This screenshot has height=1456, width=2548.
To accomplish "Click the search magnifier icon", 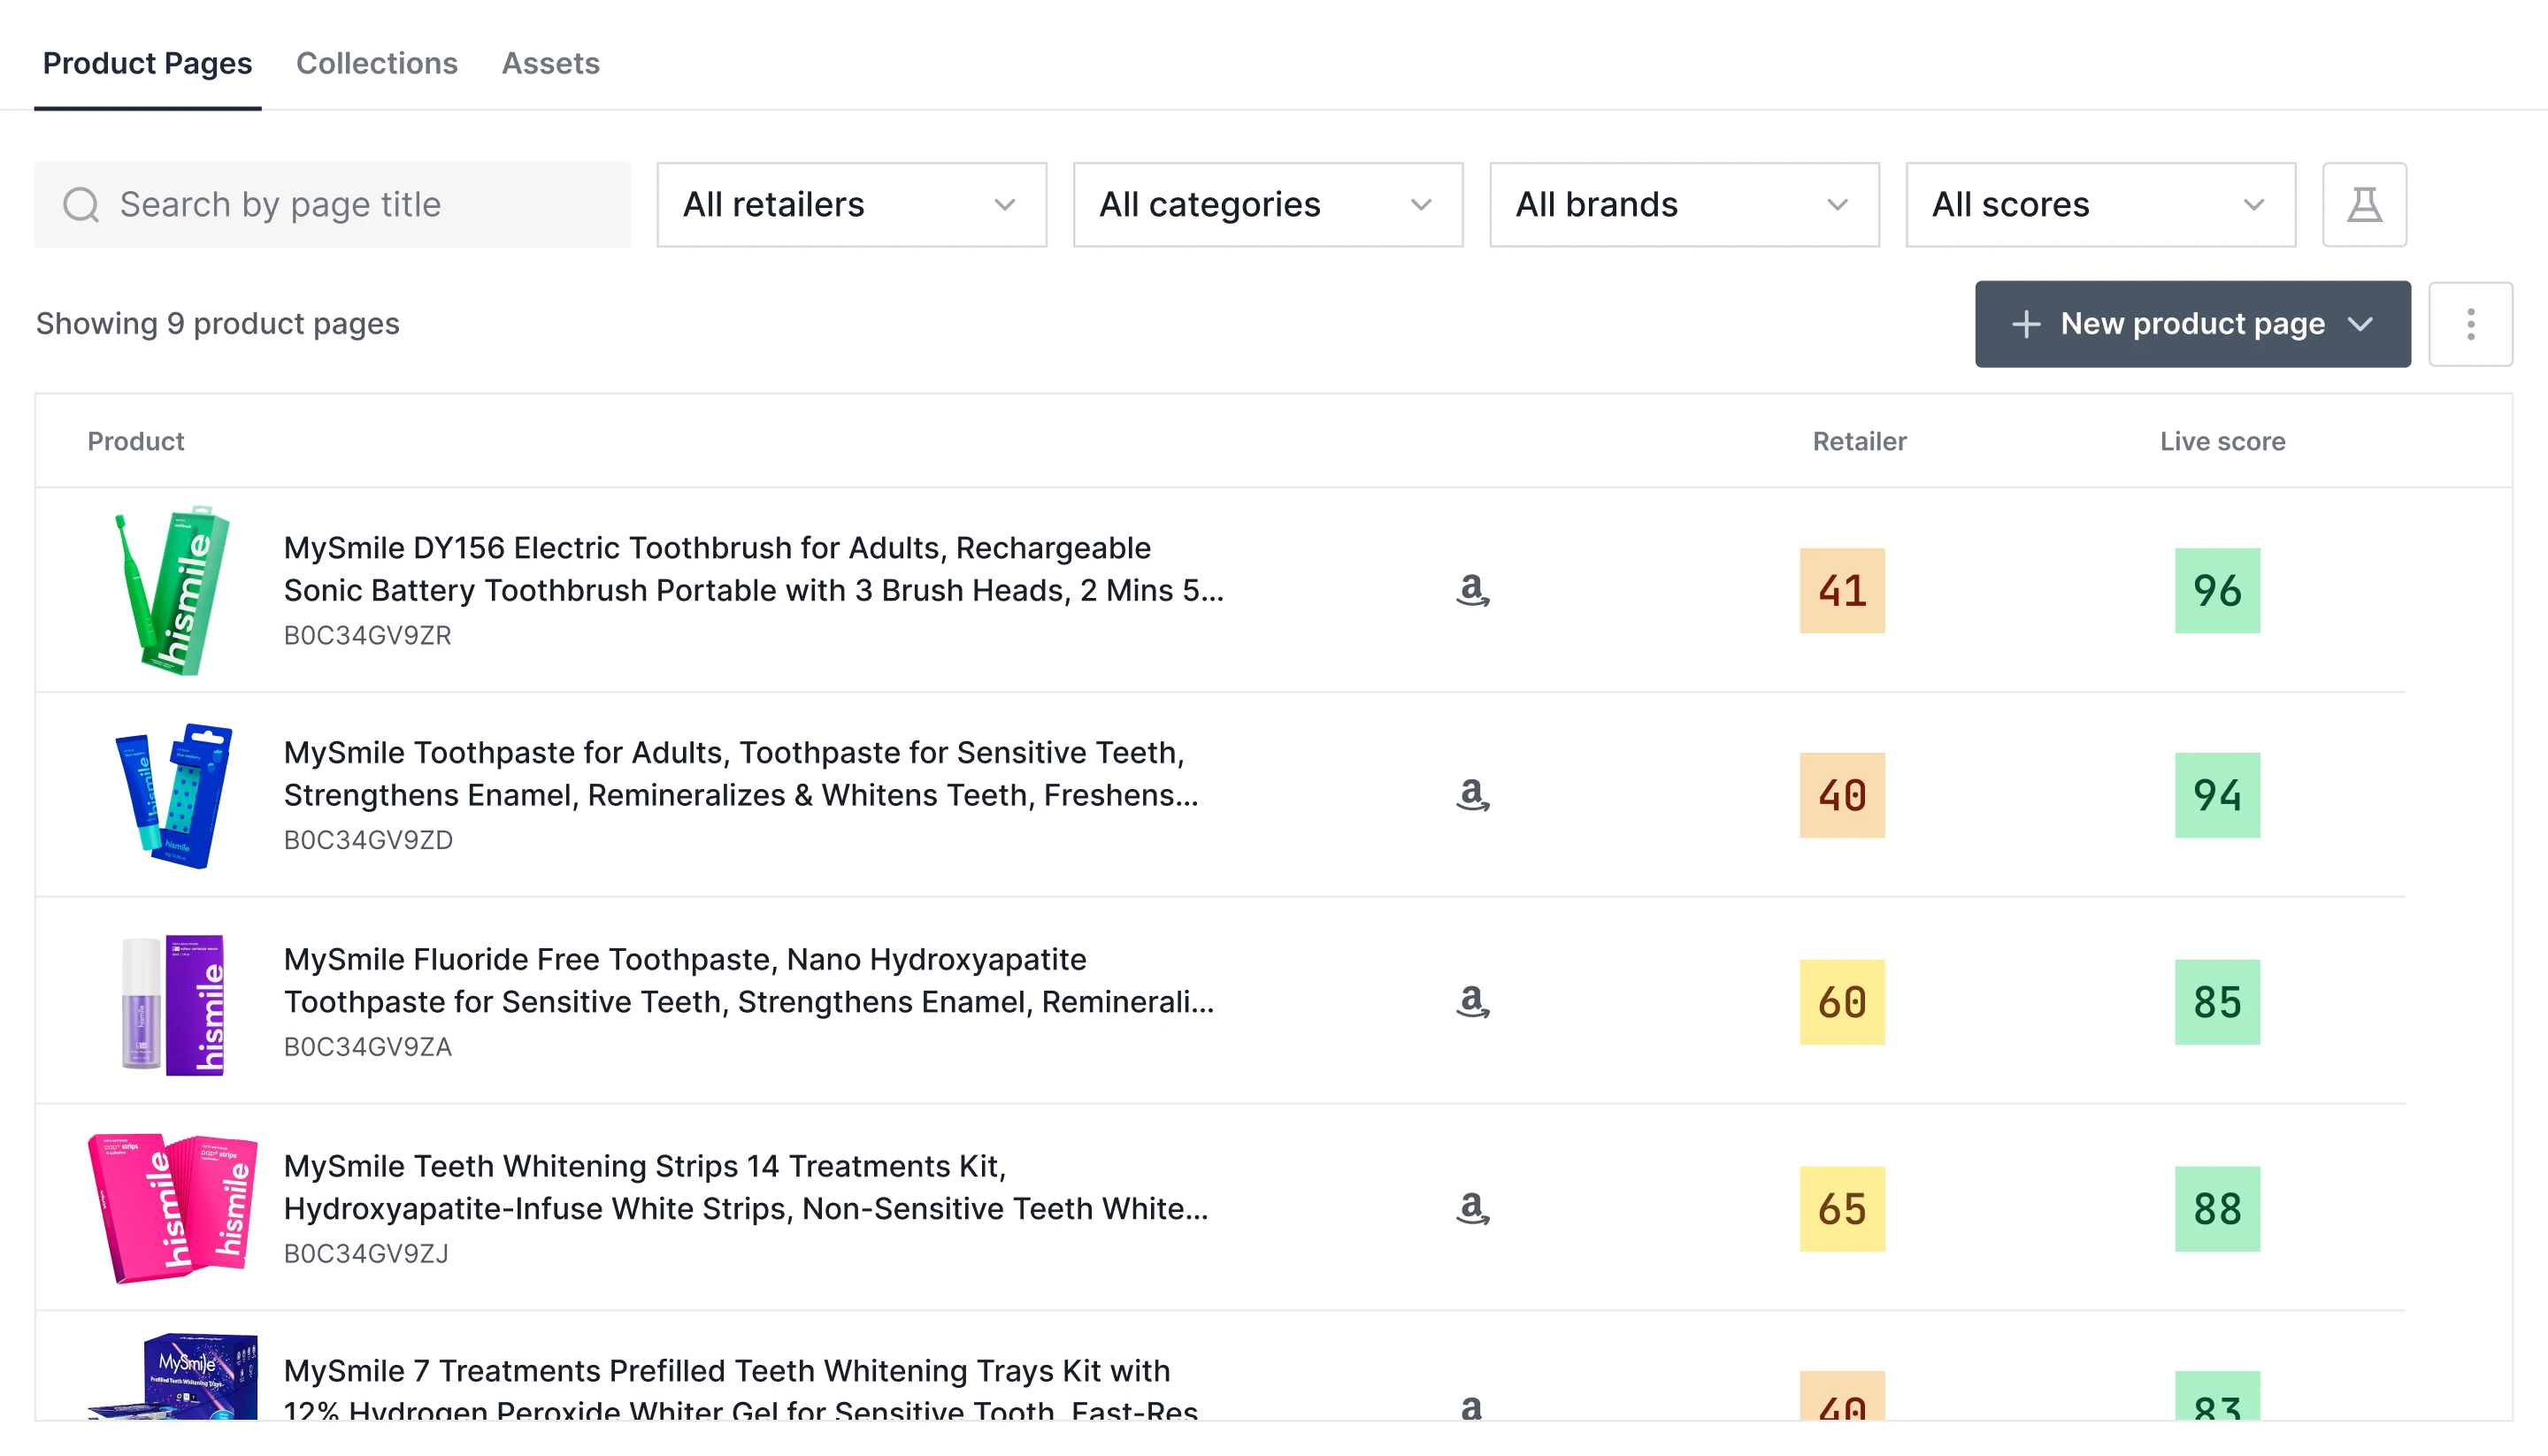I will [x=81, y=205].
